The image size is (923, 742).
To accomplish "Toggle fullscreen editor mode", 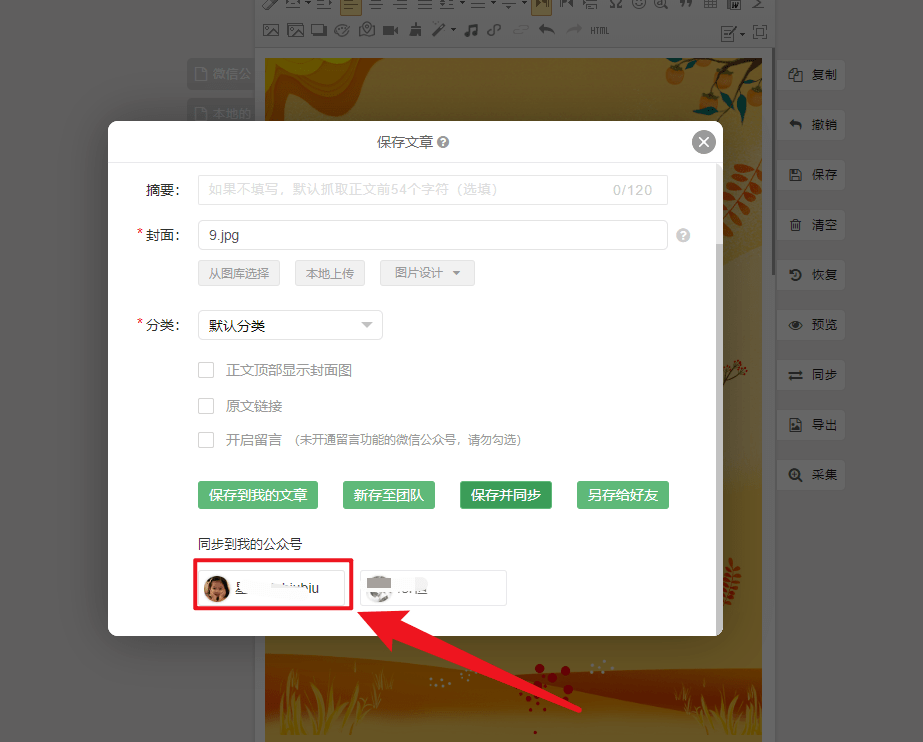I will 760,32.
